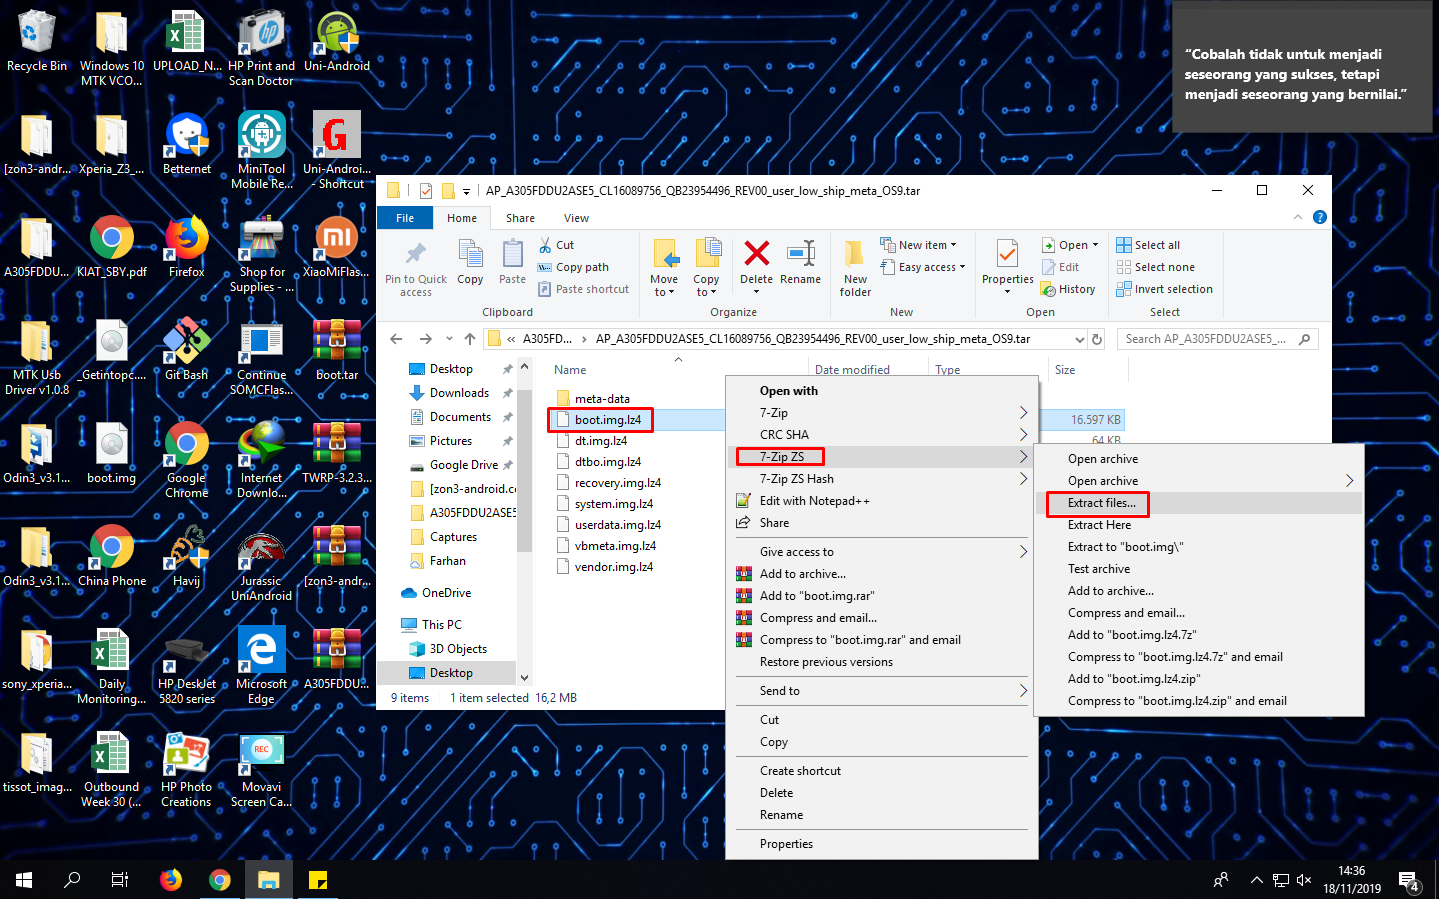This screenshot has width=1439, height=899.
Task: Choose Extract files... in 7-Zip ZS submenu
Action: tap(1199, 503)
